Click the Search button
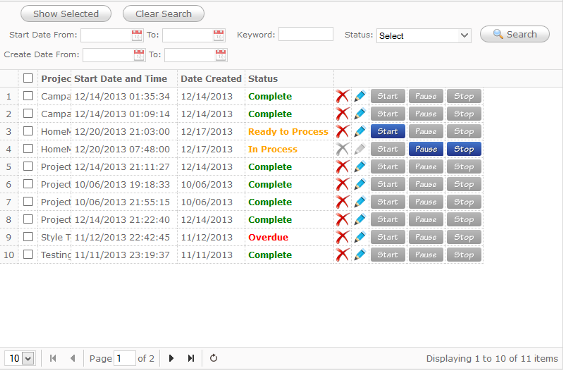The width and height of the screenshot is (563, 370). 515,34
